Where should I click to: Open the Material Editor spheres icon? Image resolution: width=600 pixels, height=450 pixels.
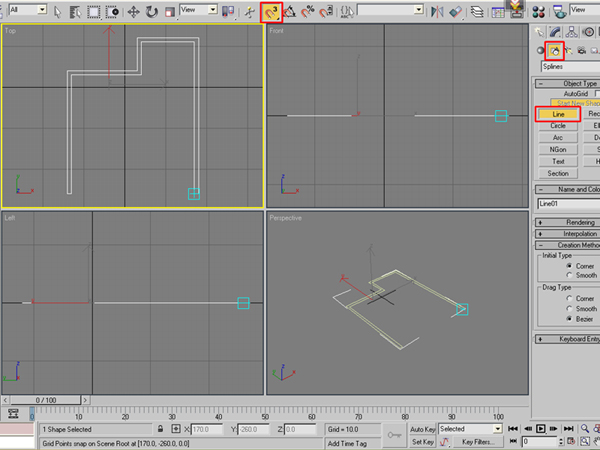pos(538,12)
